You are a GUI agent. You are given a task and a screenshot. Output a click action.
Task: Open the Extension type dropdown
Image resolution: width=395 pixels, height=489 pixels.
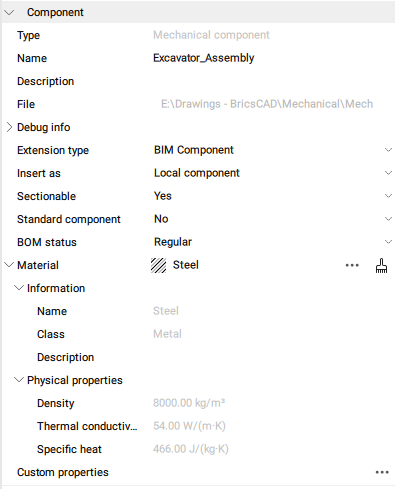(272, 150)
